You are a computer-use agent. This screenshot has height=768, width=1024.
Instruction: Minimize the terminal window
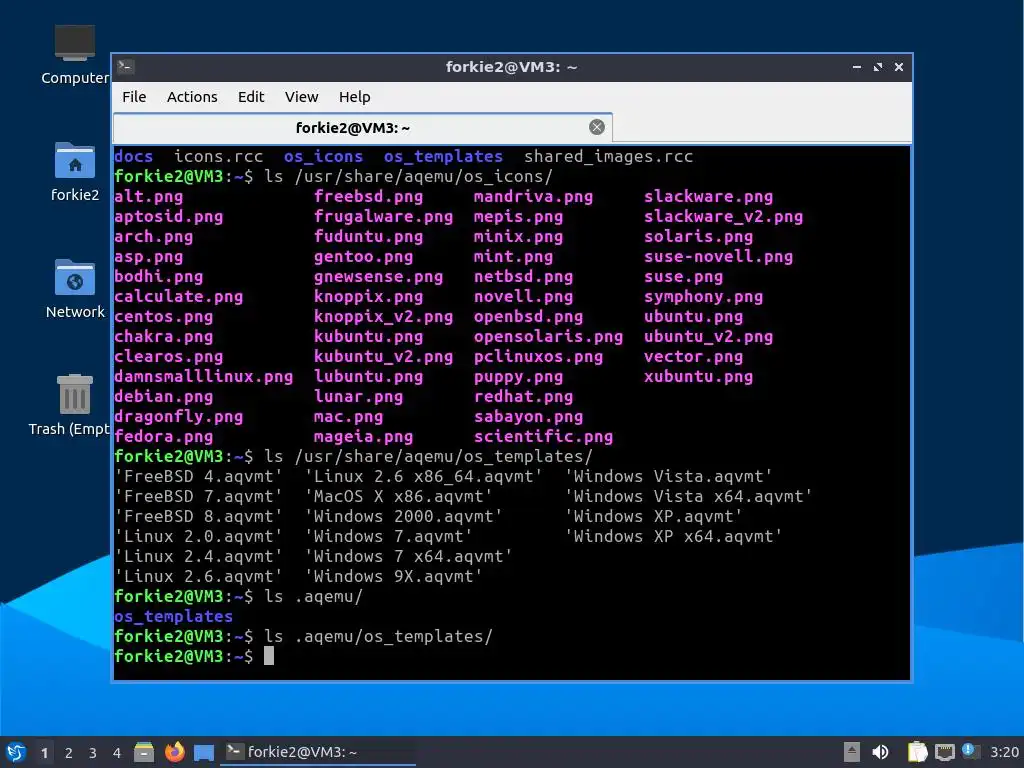[x=857, y=67]
